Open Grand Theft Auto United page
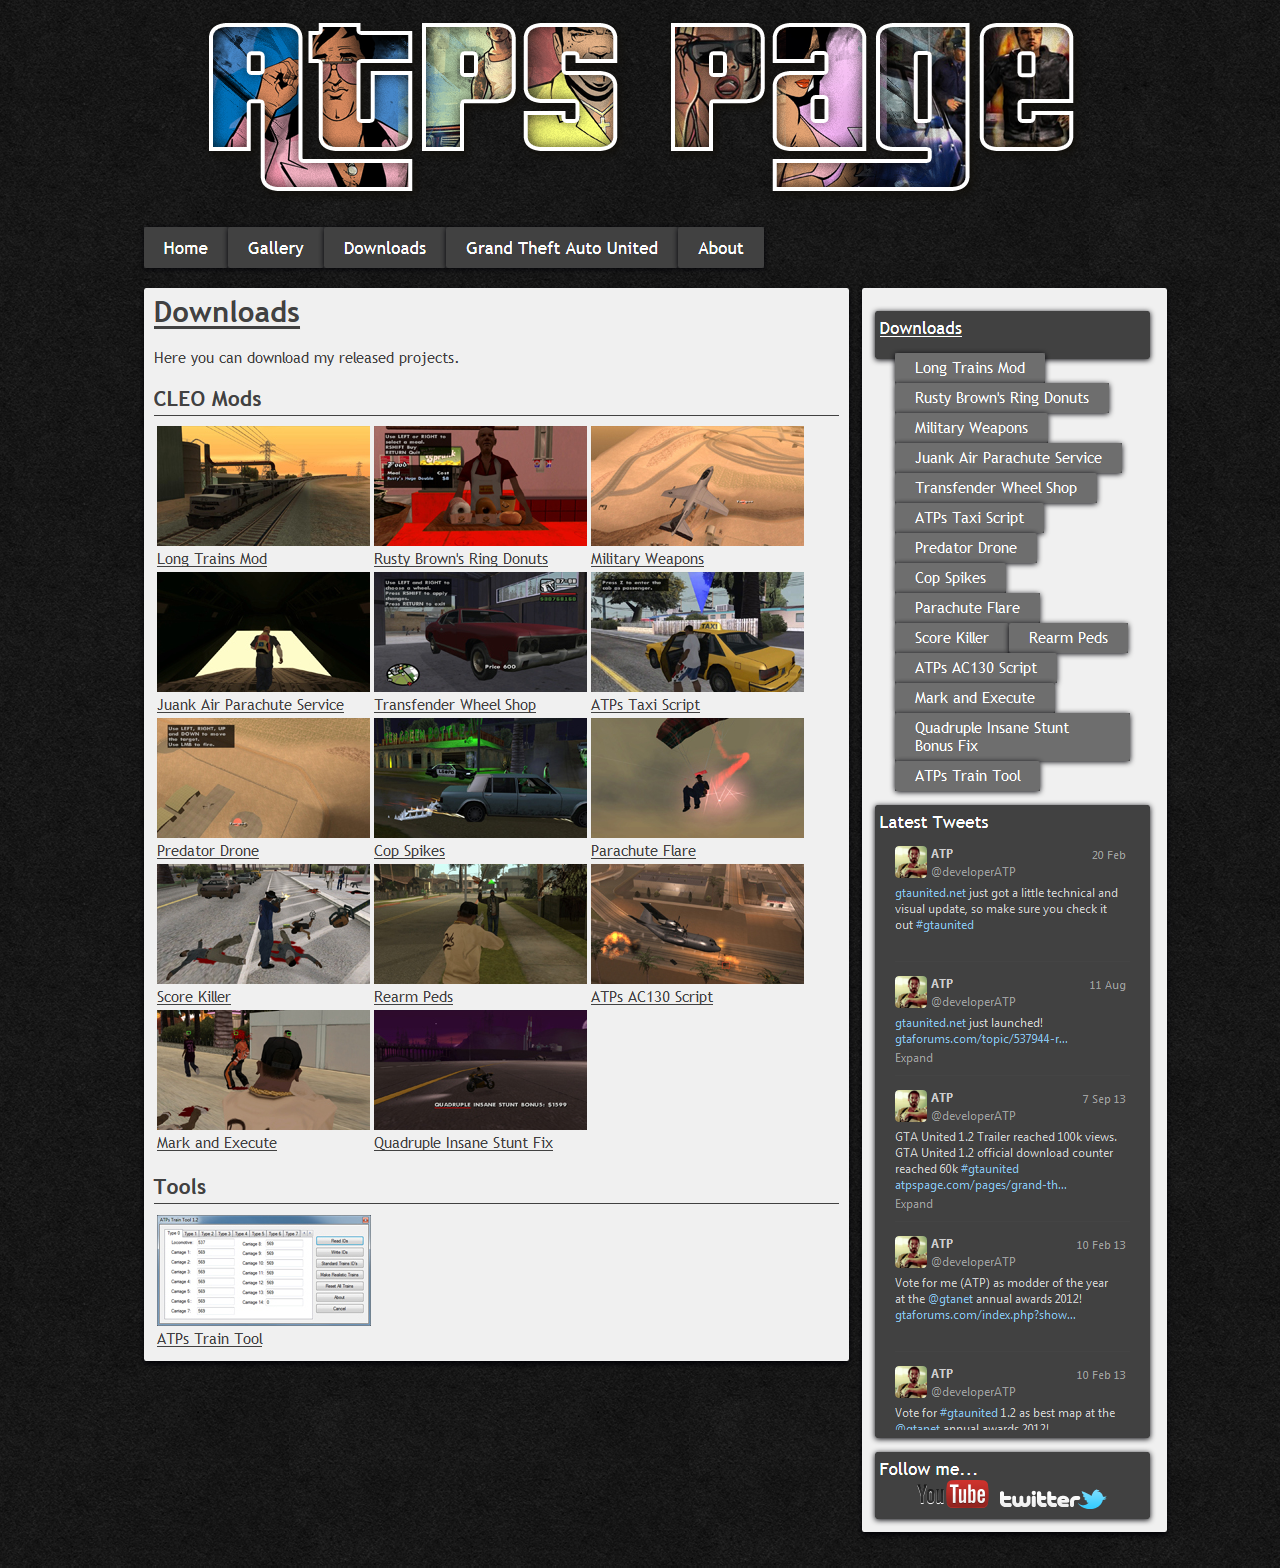This screenshot has height=1568, width=1280. 562,248
